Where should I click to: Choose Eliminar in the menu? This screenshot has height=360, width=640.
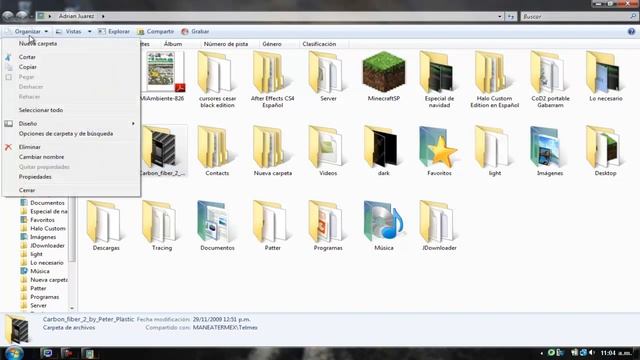pos(30,147)
